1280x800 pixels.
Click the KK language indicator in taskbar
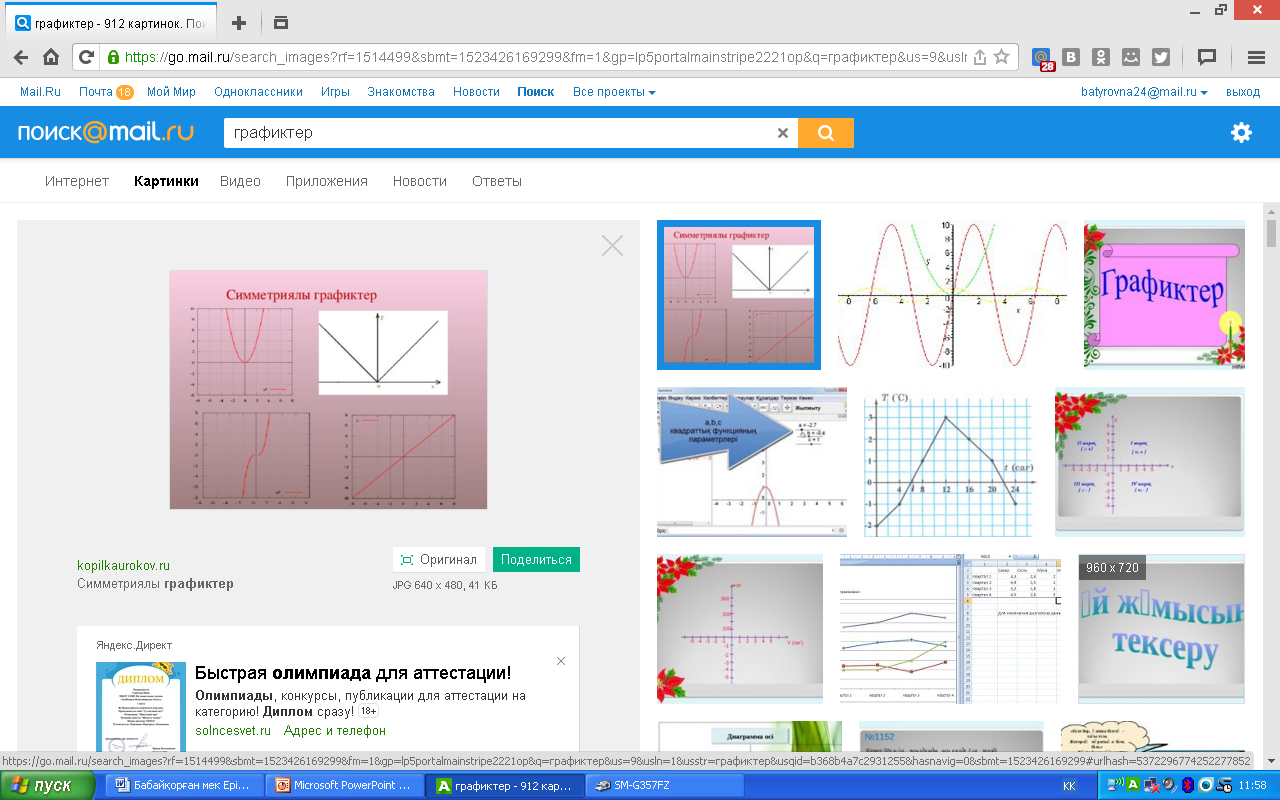(1069, 786)
